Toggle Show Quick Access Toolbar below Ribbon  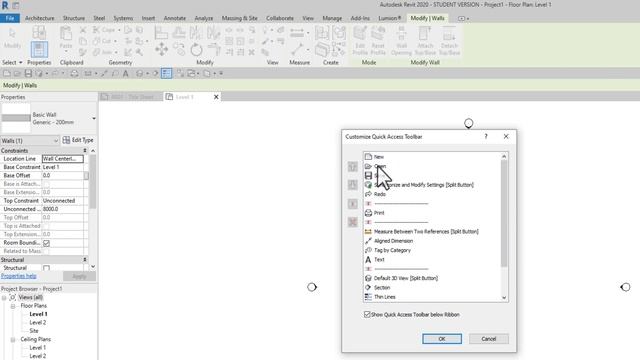pyautogui.click(x=367, y=314)
